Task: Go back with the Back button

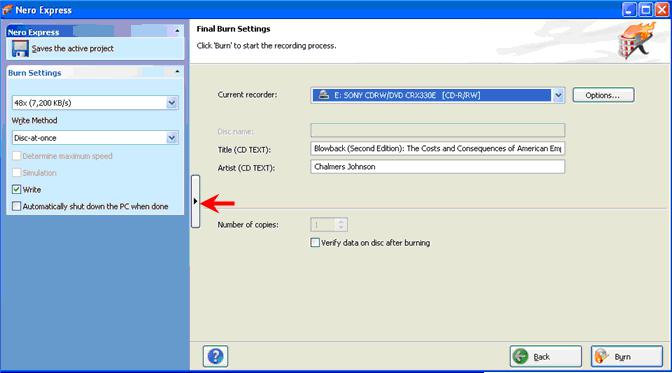Action: coord(546,356)
